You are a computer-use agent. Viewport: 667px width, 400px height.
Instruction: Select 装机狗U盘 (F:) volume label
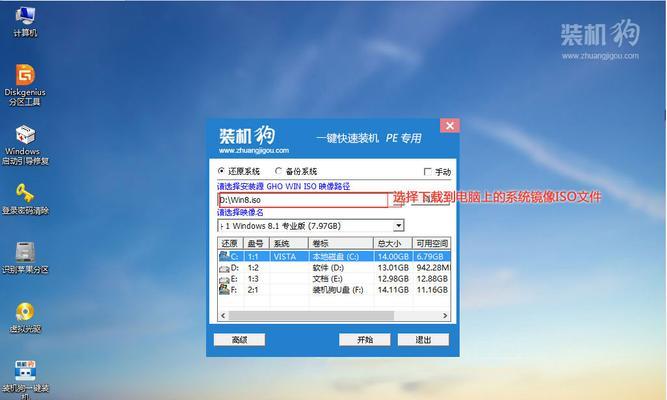pyautogui.click(x=338, y=290)
